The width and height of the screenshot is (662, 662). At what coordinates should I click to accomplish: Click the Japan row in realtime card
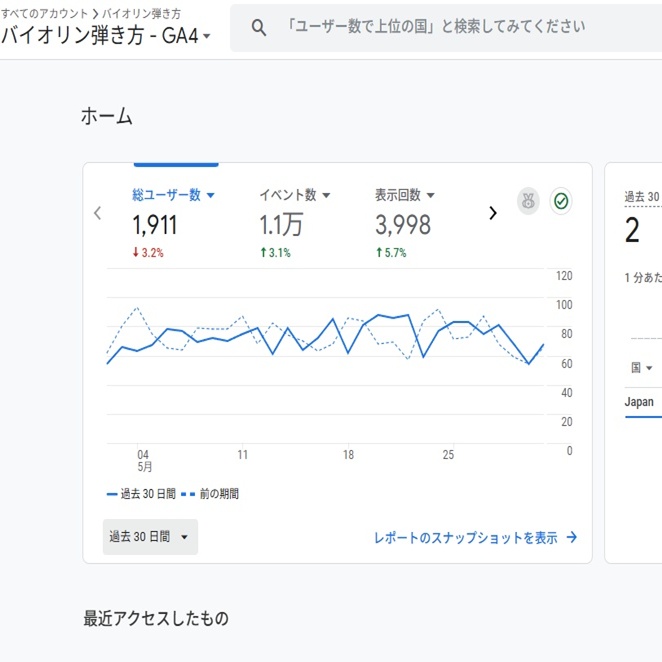tap(639, 402)
